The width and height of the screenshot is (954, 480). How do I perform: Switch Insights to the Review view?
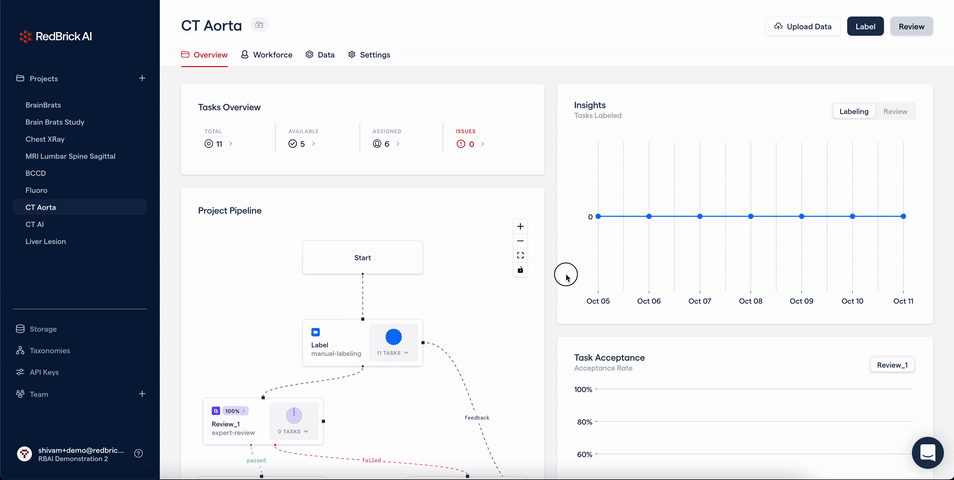click(x=895, y=112)
